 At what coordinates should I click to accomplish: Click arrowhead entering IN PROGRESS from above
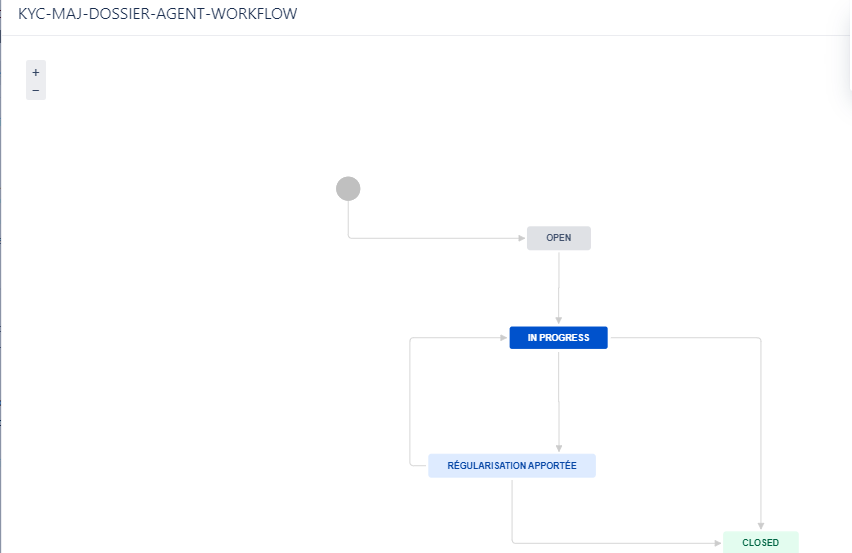(559, 321)
